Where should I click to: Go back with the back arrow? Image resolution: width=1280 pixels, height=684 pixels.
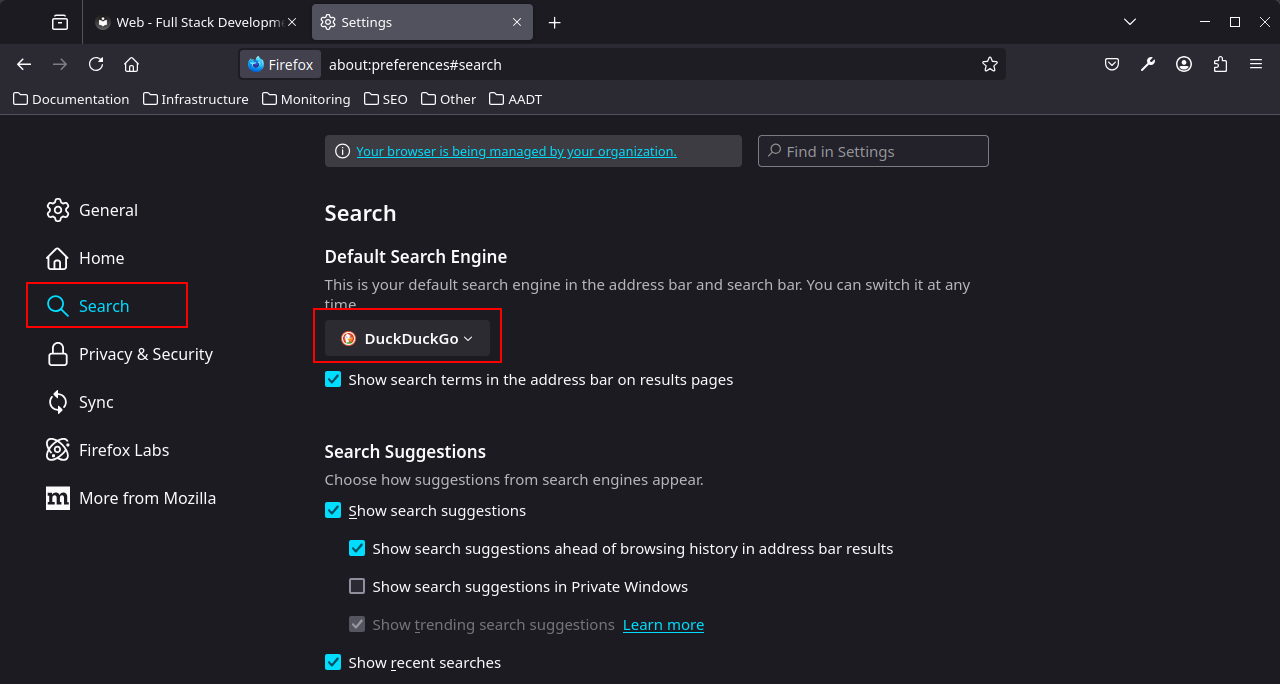[24, 64]
